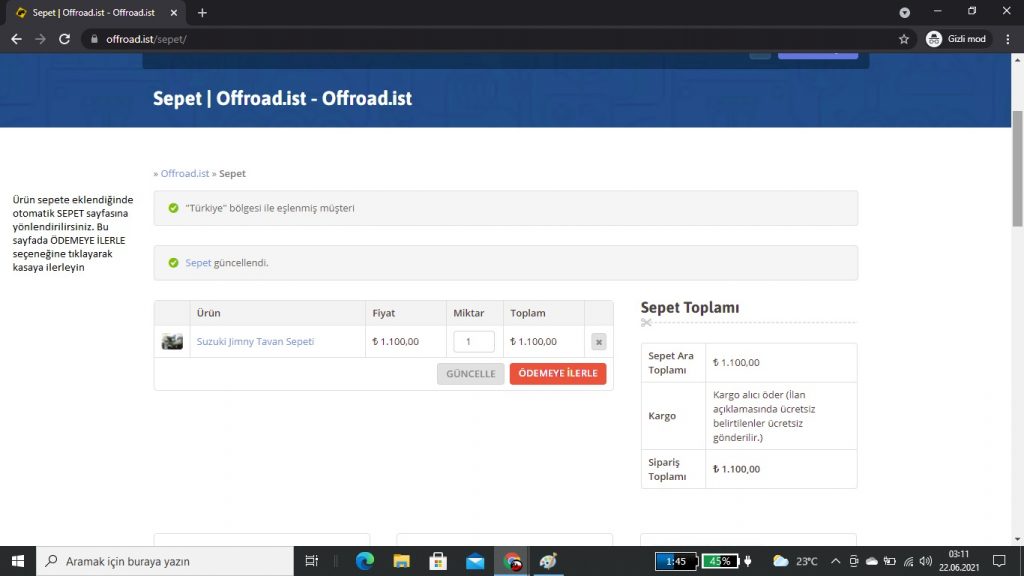Image resolution: width=1024 pixels, height=576 pixels.
Task: Open the Chrome three-dot menu
Action: tap(1008, 39)
